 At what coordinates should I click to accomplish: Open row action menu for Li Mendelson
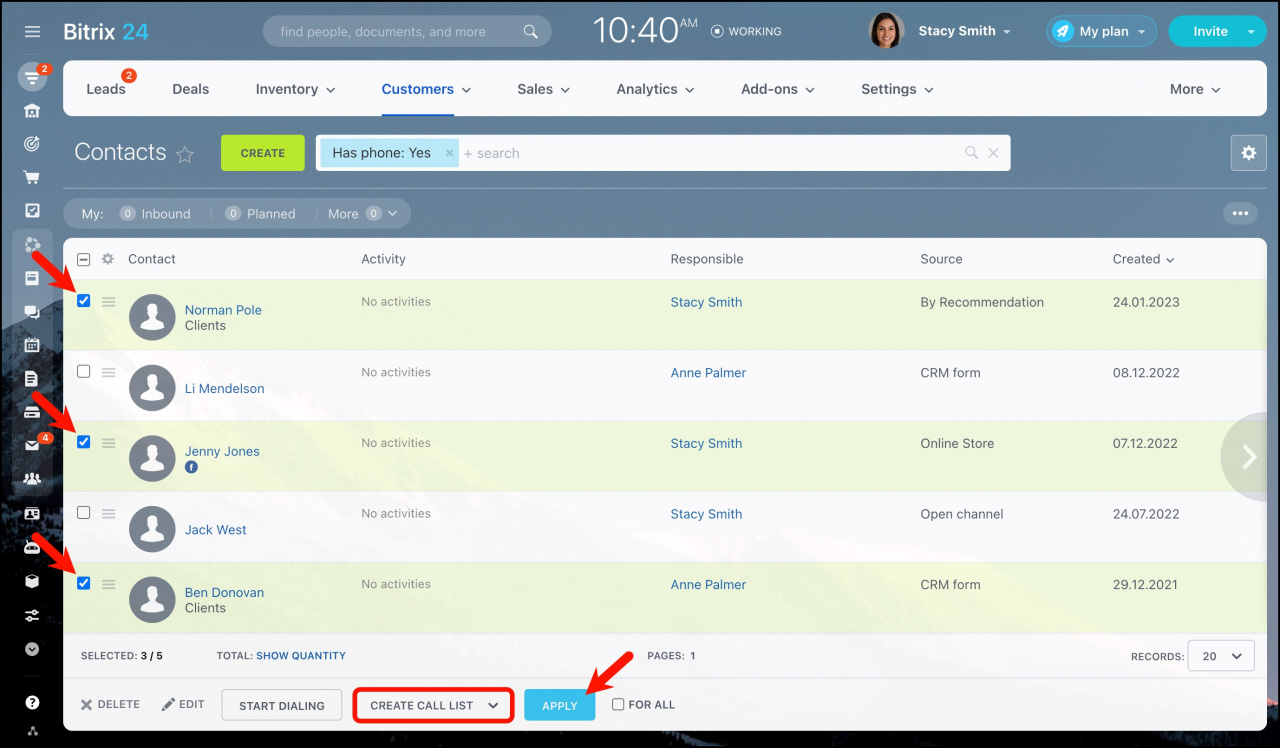(x=108, y=372)
